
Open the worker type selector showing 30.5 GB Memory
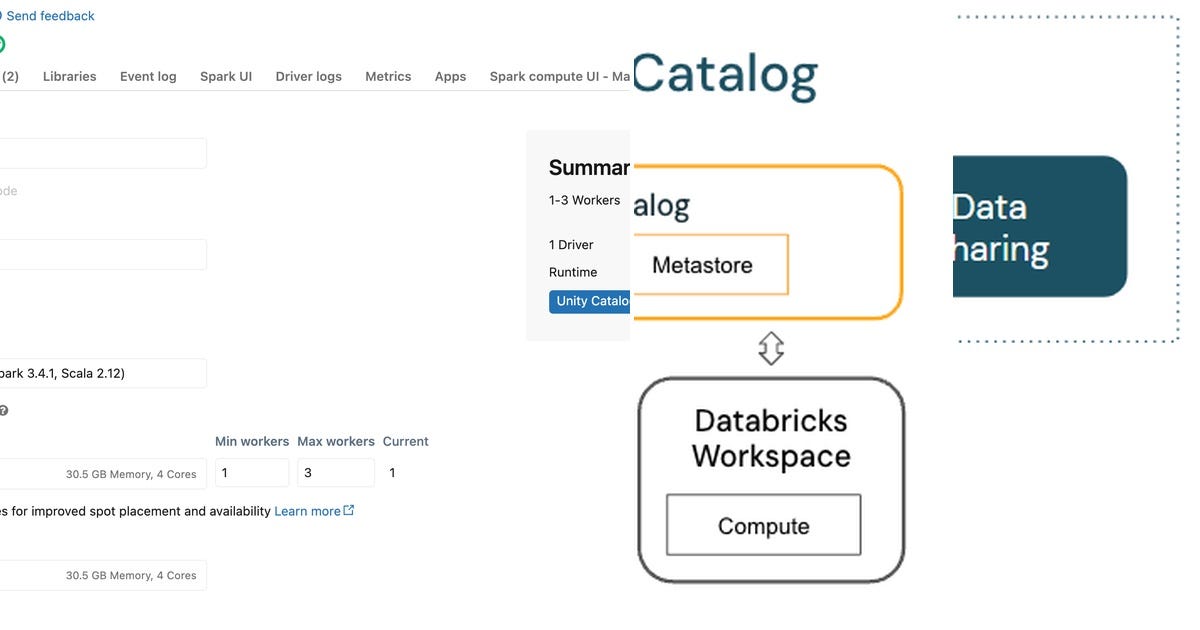tap(100, 473)
